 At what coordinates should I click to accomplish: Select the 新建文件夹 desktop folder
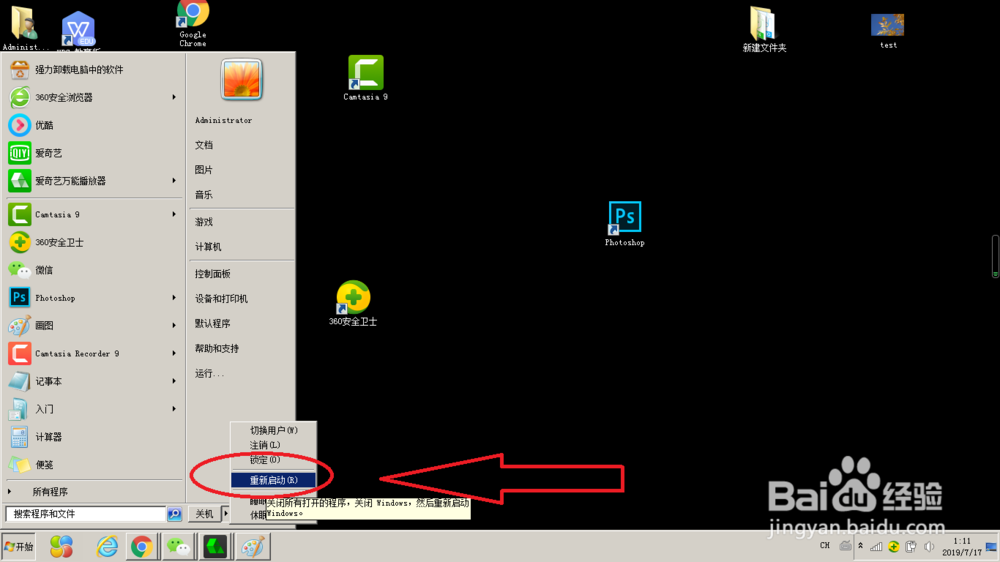pyautogui.click(x=764, y=30)
